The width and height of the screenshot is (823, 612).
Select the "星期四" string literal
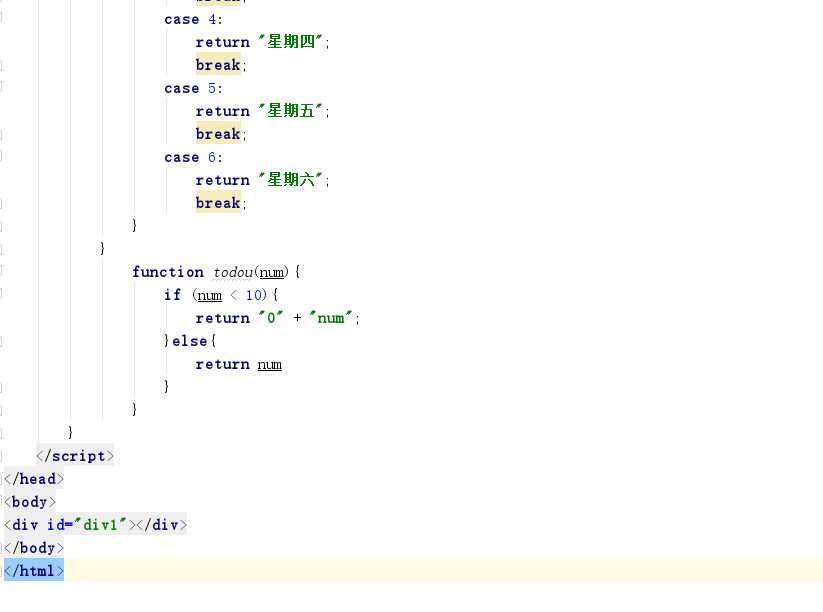click(x=290, y=42)
